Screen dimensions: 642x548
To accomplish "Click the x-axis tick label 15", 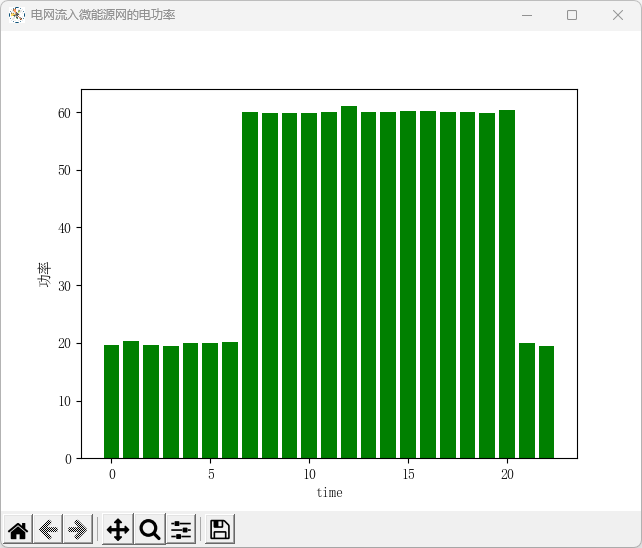I will tap(408, 474).
